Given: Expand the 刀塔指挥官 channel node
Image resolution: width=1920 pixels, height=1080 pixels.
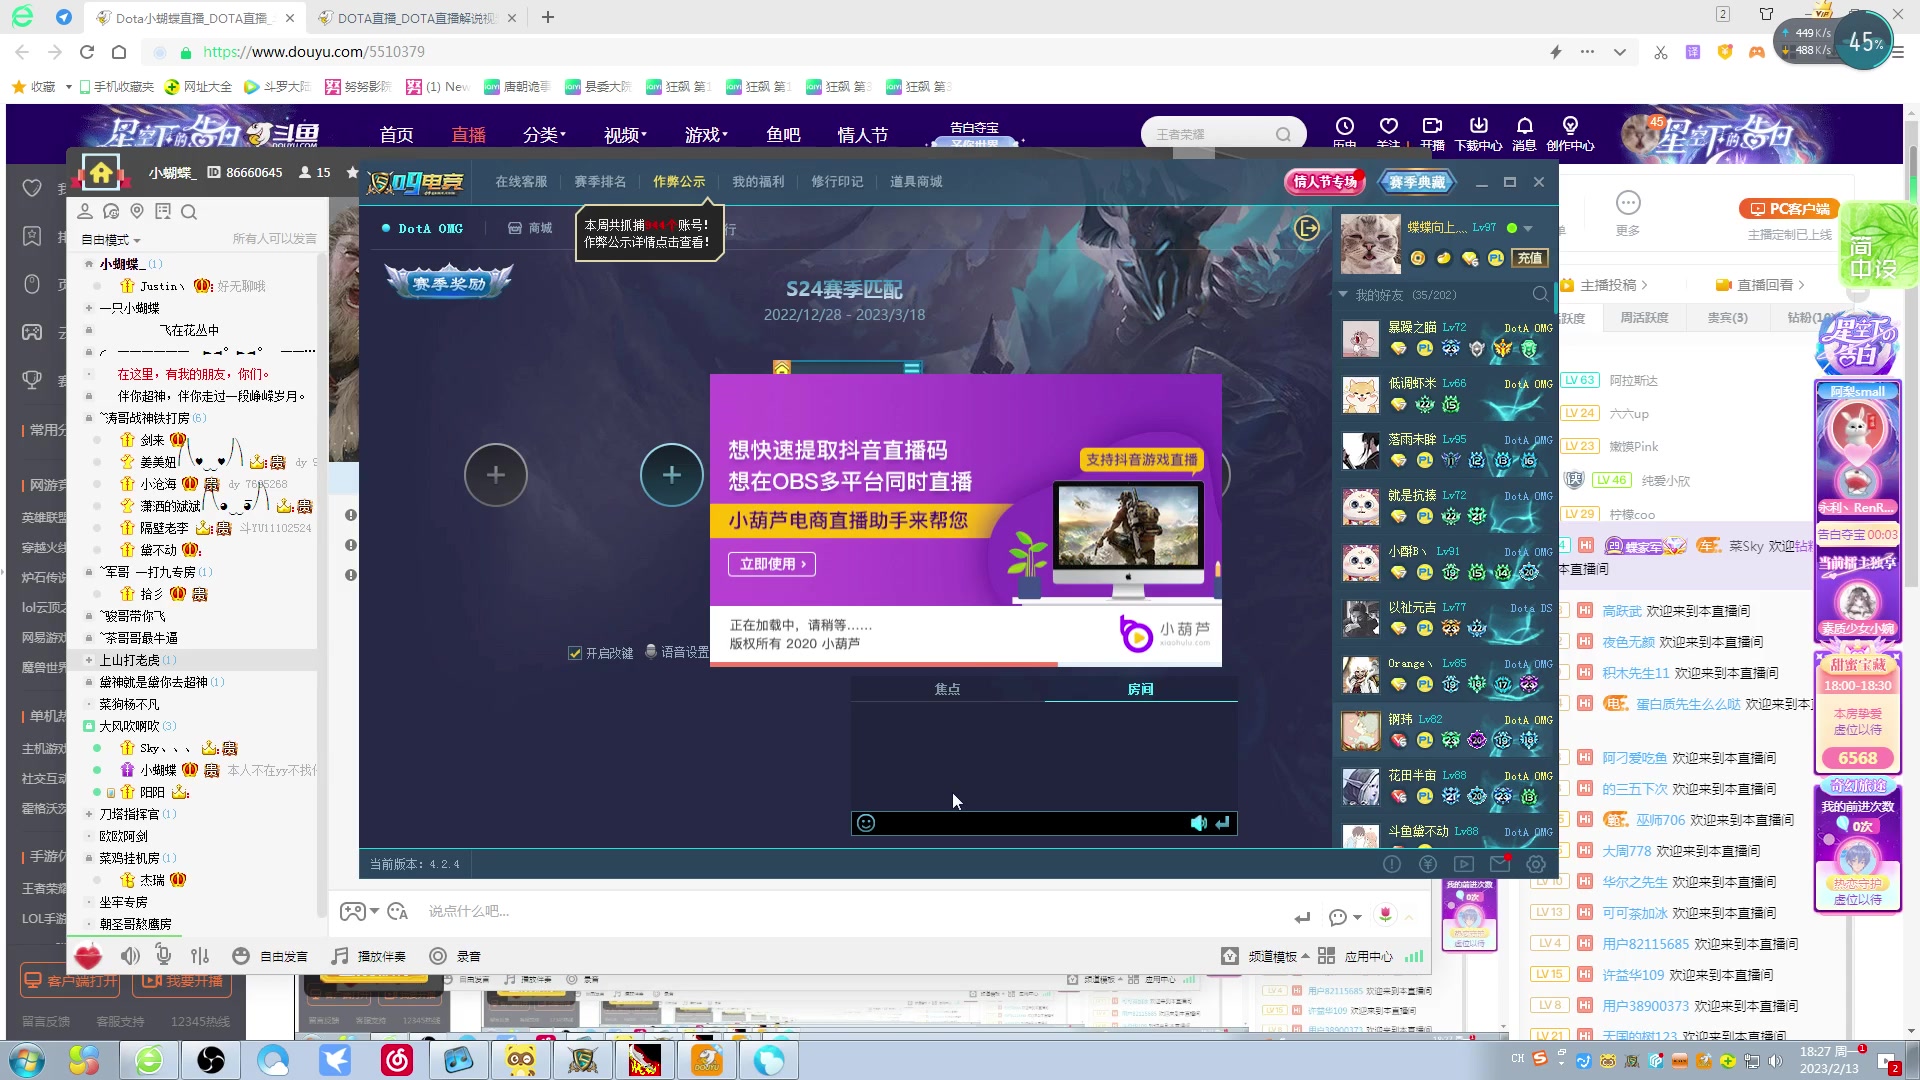Looking at the screenshot, I should tap(89, 814).
